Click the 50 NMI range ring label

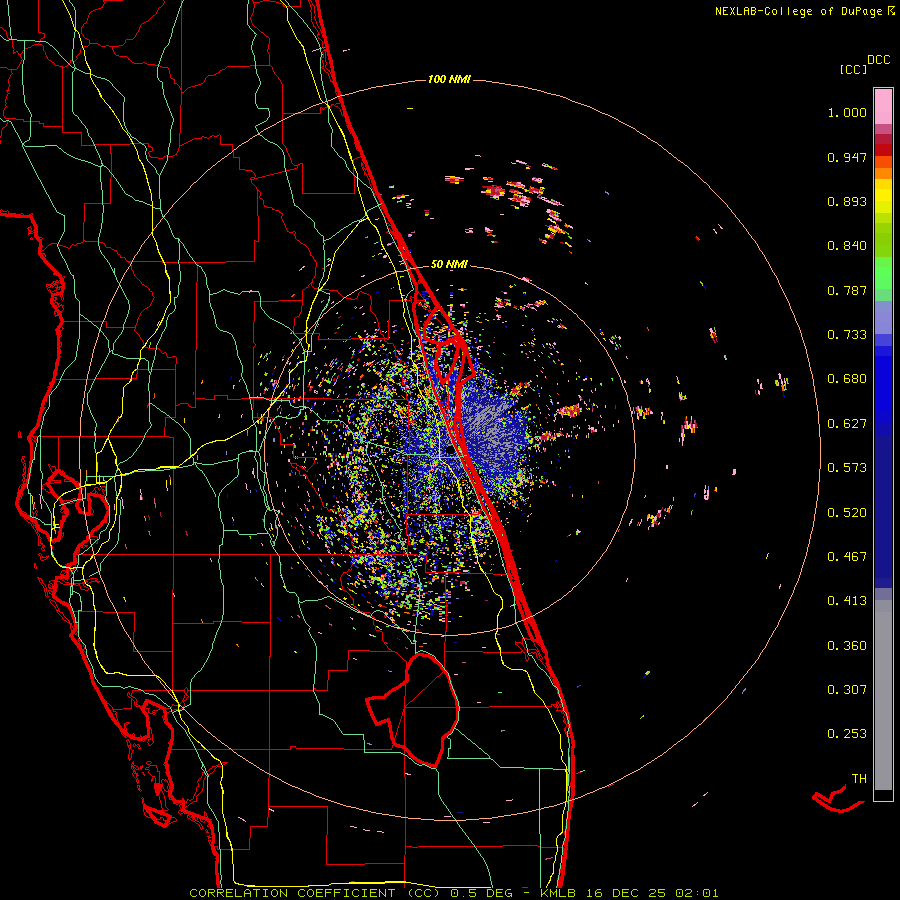tap(449, 264)
